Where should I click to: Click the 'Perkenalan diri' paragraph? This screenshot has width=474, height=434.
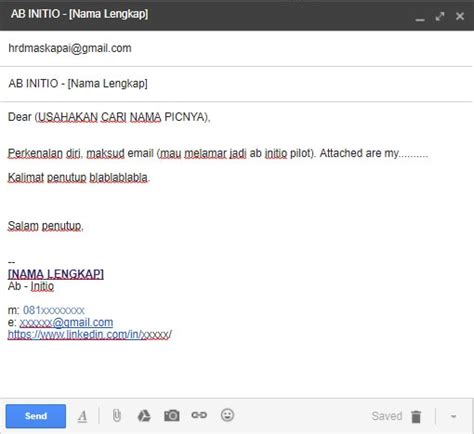point(218,153)
